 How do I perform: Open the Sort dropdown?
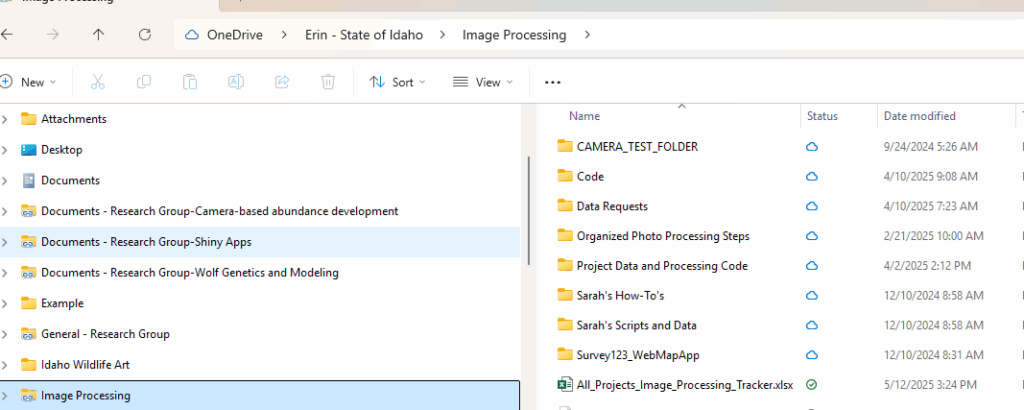397,82
